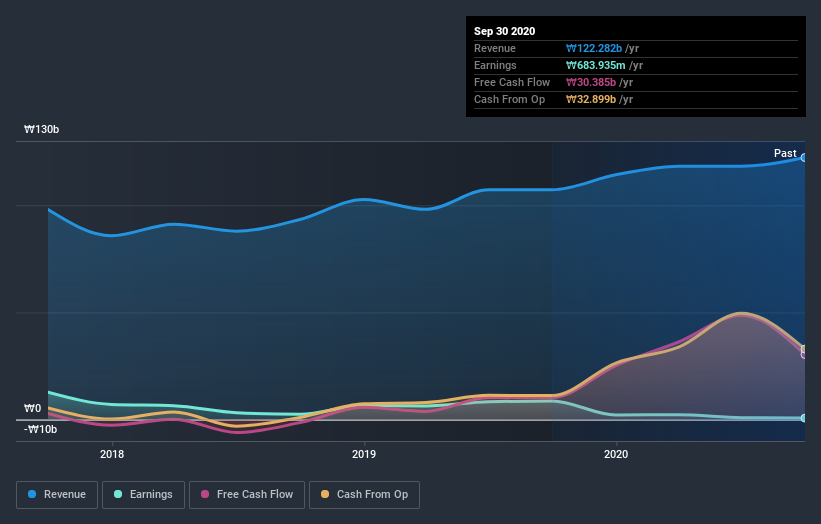Screen dimensions: 821x524
Task: Click the -₩10b y-axis label
Action: [x=40, y=429]
